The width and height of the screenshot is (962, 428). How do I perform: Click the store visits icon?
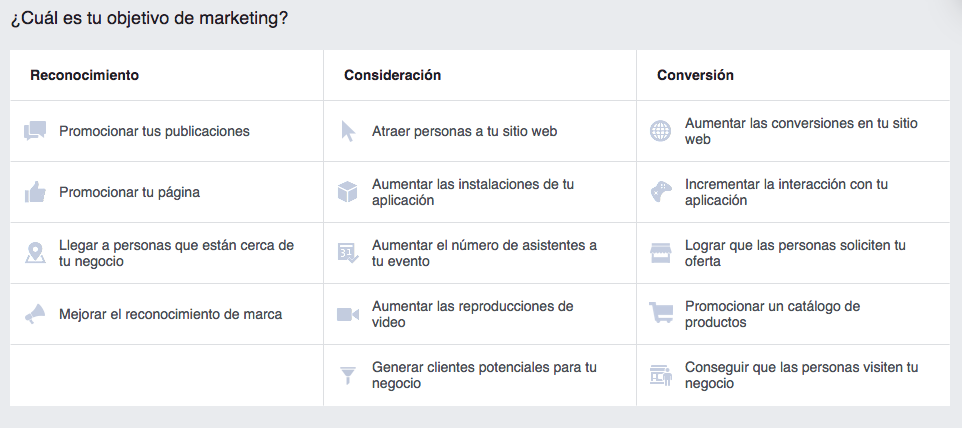661,375
